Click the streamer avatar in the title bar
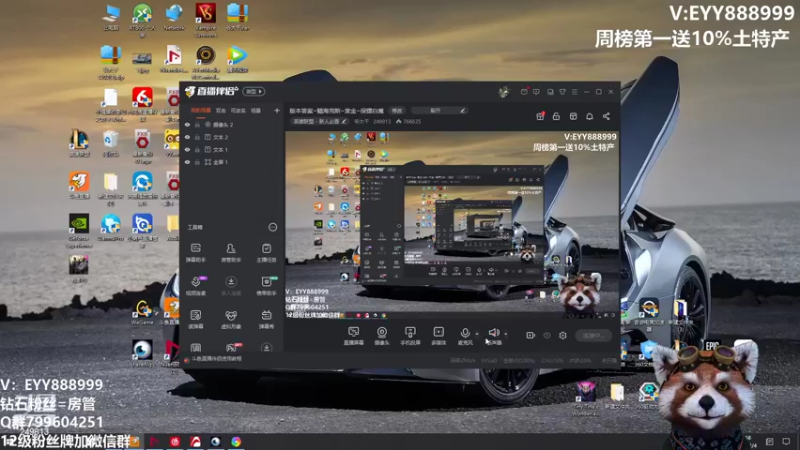Screen dimensions: 800x450 tap(504, 92)
